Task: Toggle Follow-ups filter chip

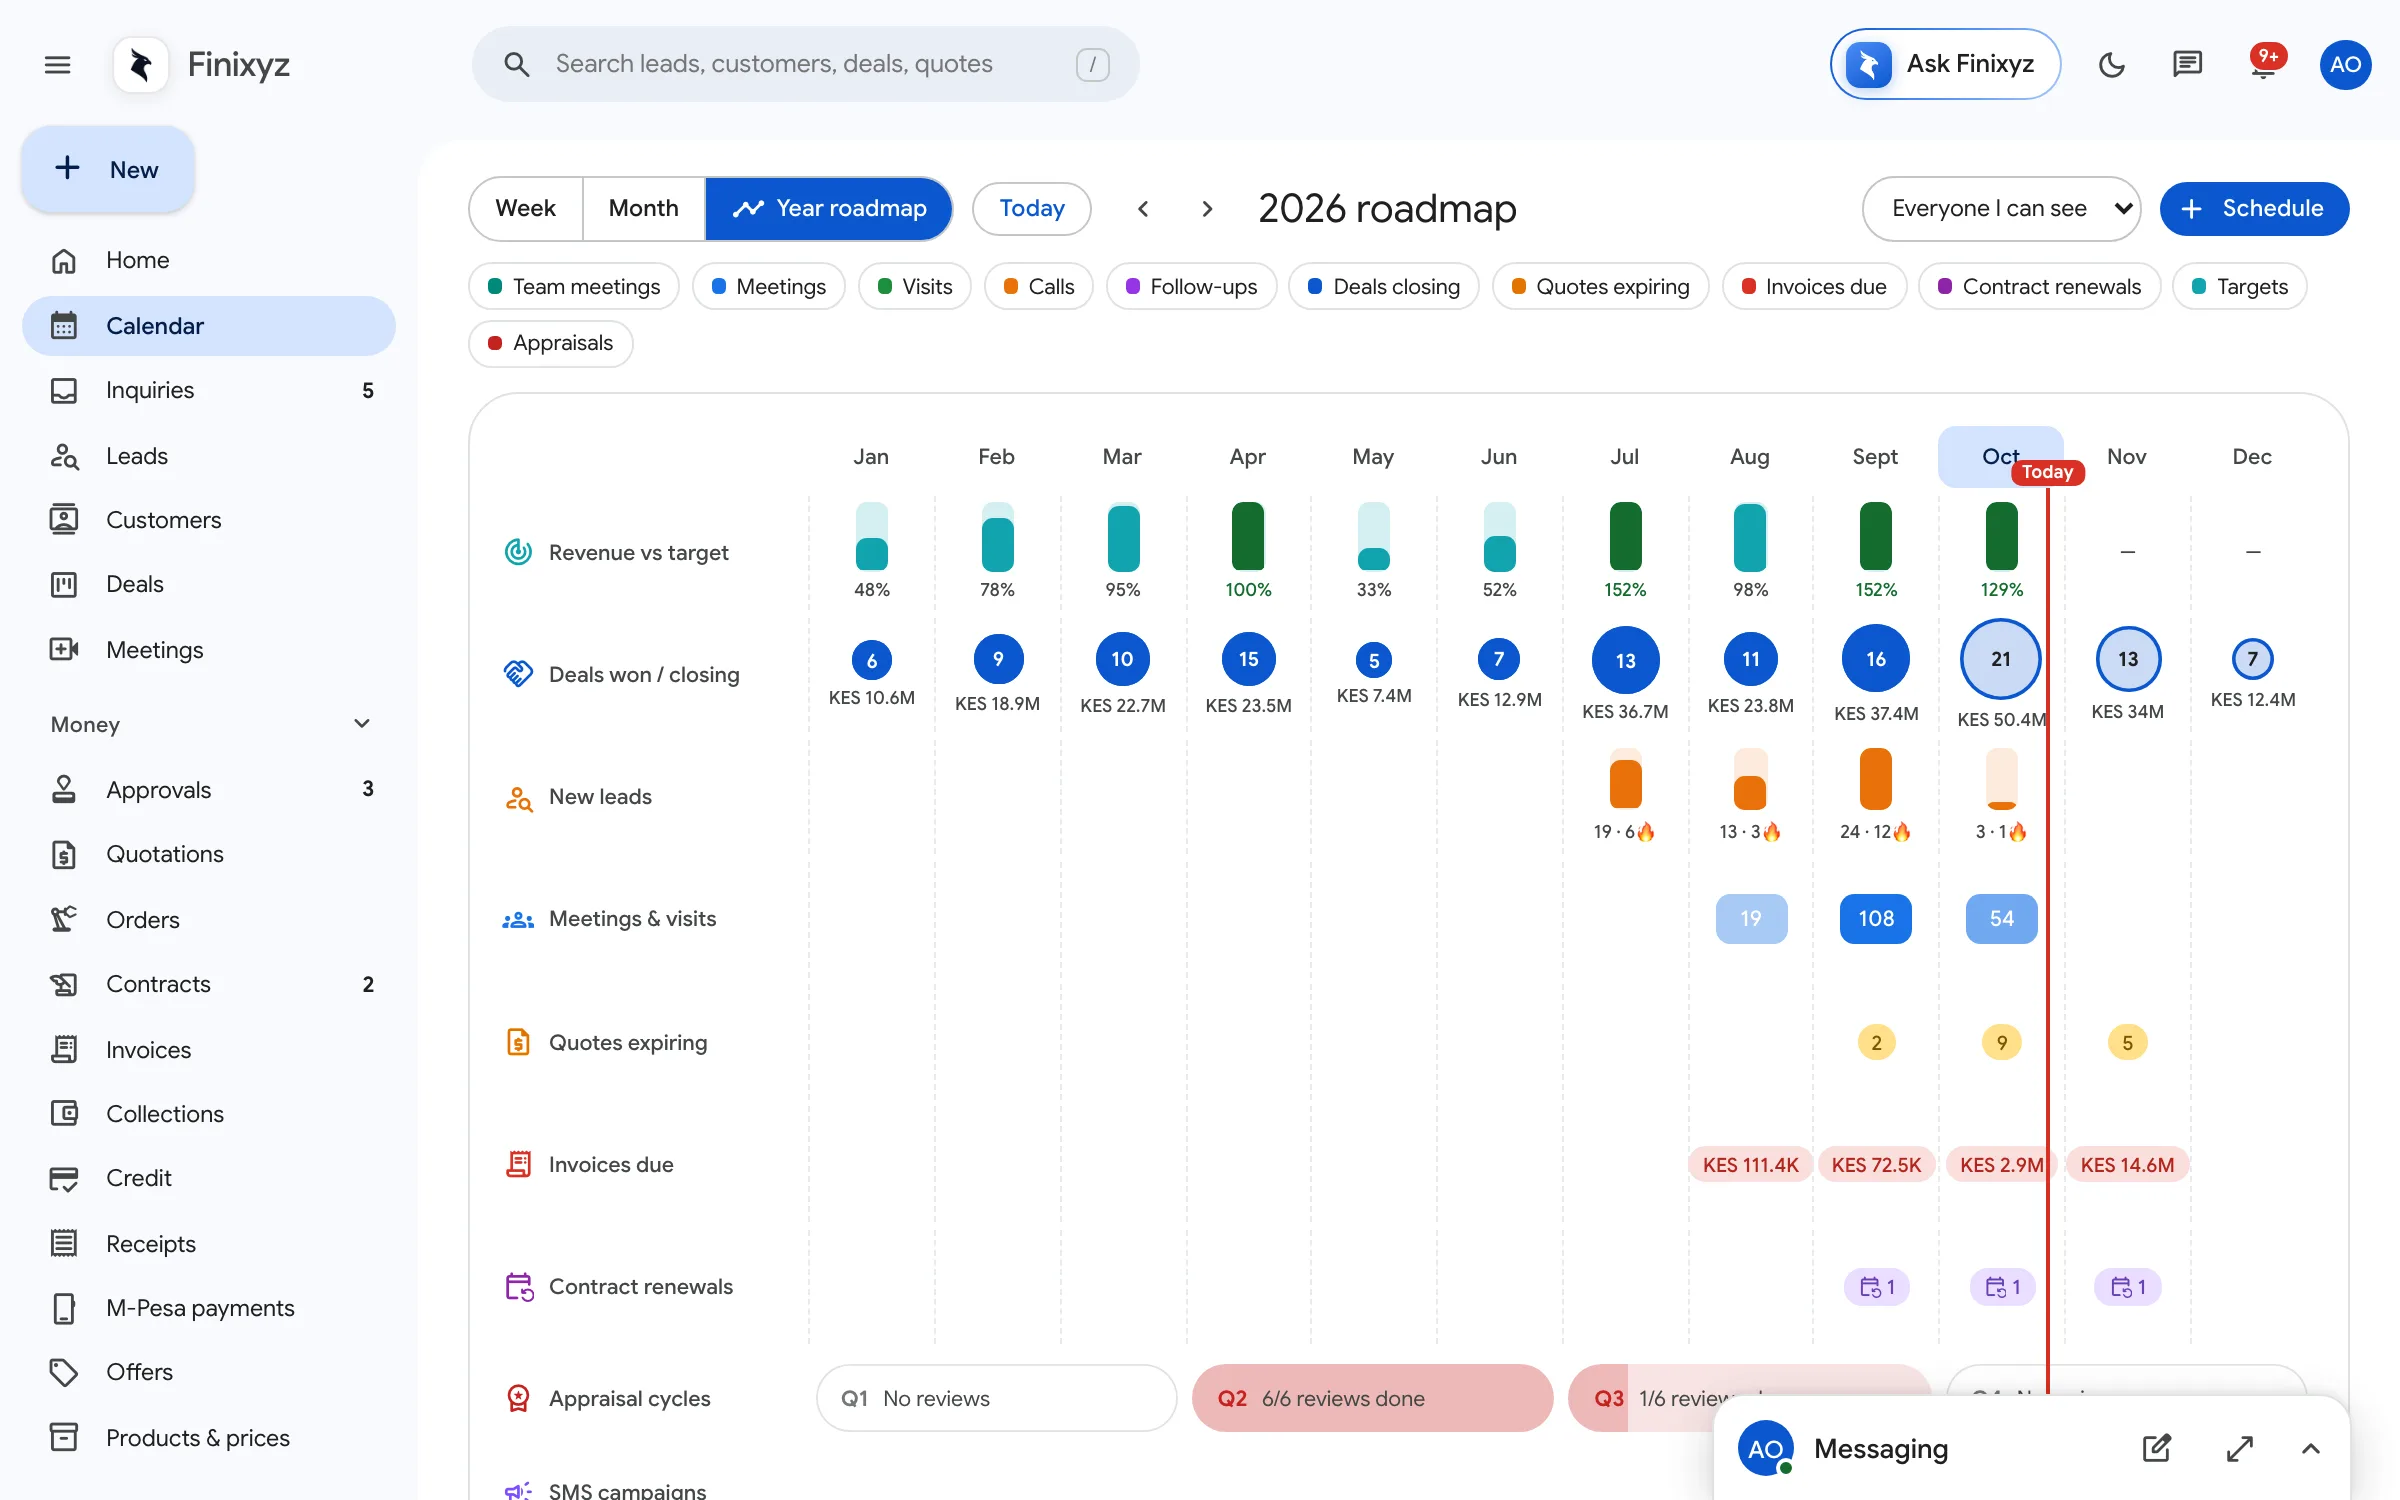Action: 1192,287
